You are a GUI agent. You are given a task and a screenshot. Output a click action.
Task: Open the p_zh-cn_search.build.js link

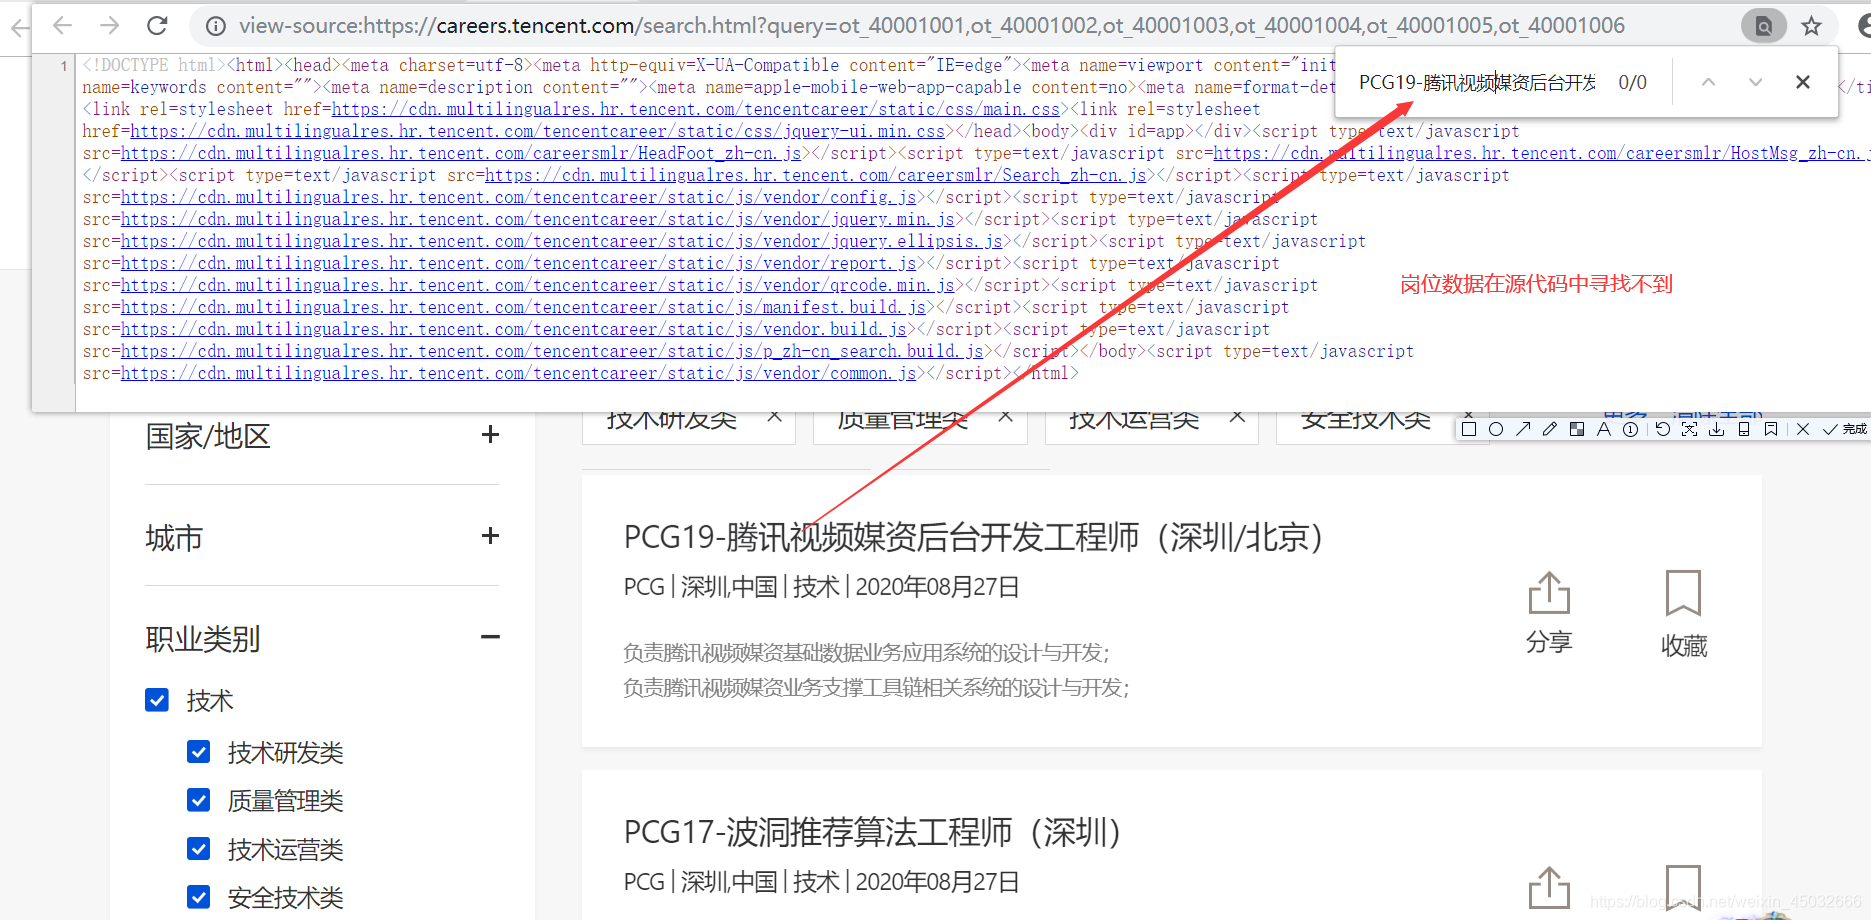coord(552,351)
